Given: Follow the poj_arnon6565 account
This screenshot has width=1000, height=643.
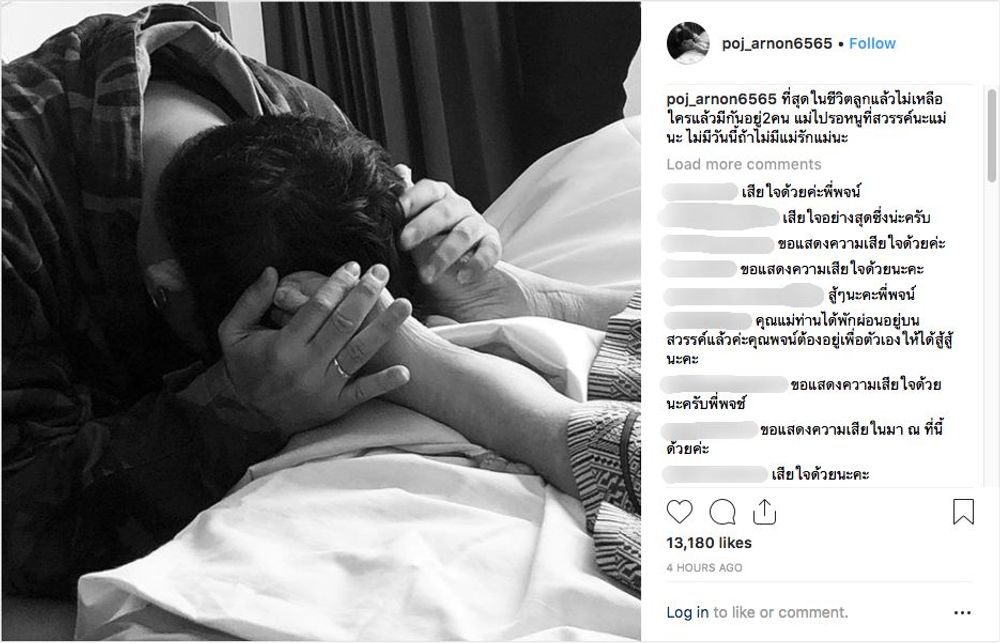Looking at the screenshot, I should tap(872, 43).
